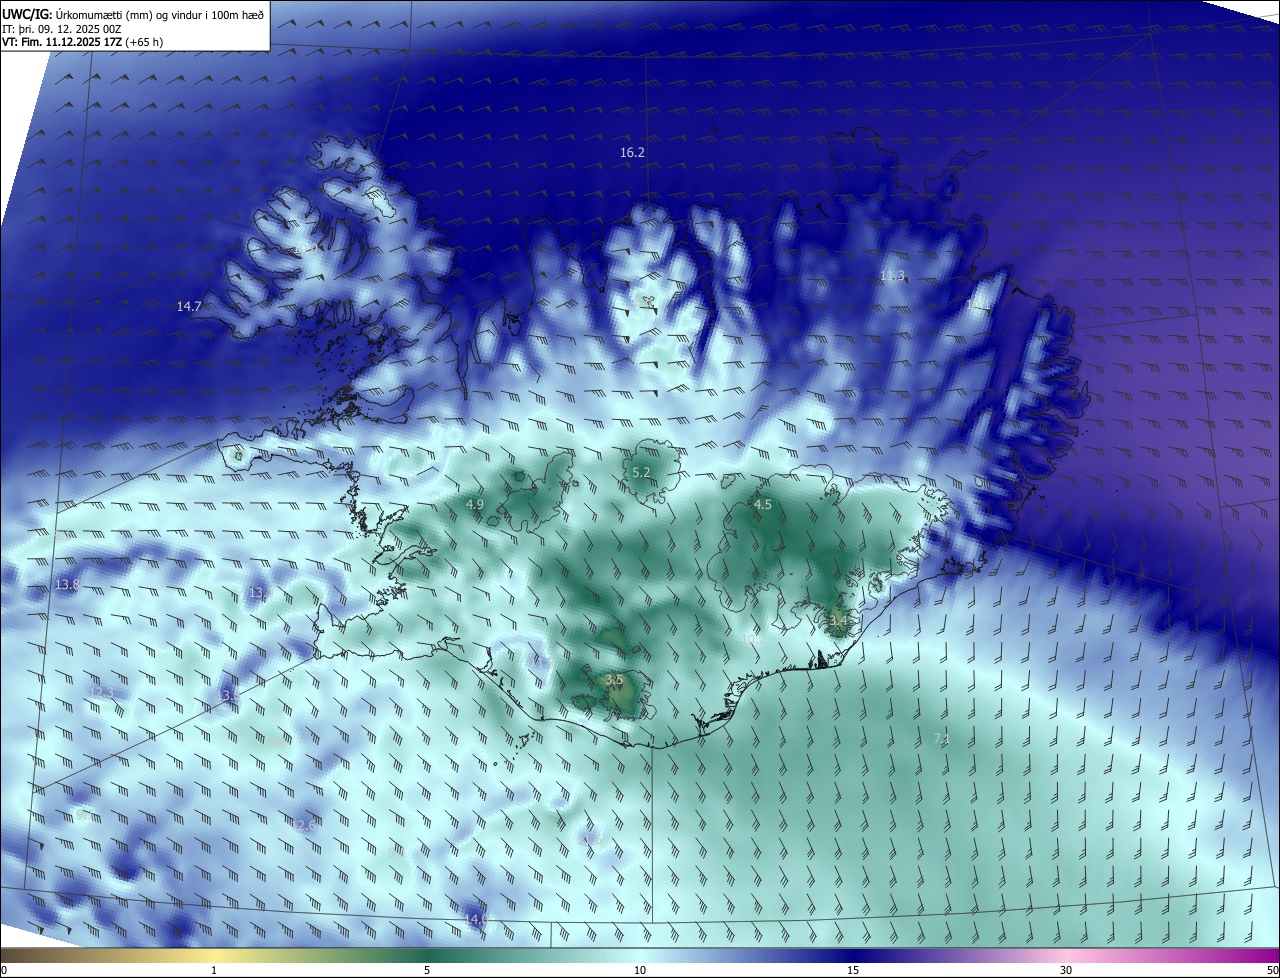Click the 5.2 value on Hofsjökull glacier
Screen dimensions: 1280x978
click(x=641, y=472)
